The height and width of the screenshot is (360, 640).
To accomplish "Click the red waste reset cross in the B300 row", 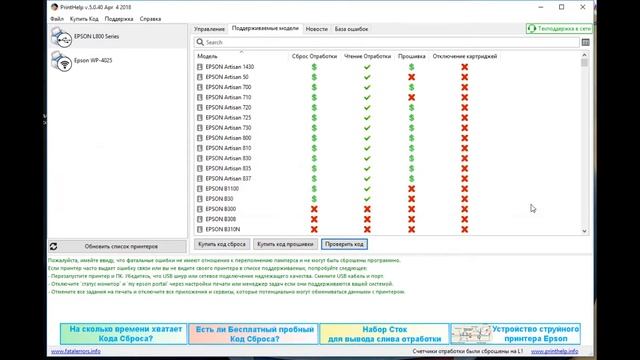I will 314,209.
